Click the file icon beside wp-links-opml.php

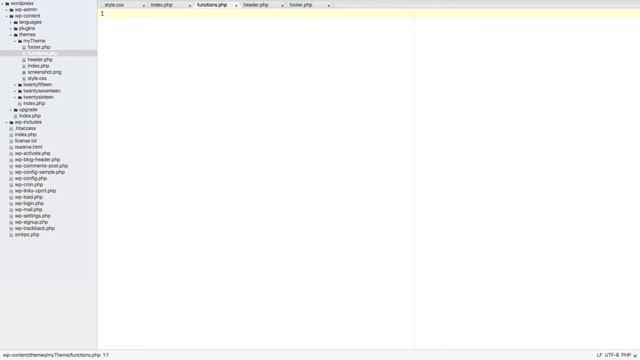tap(11, 191)
